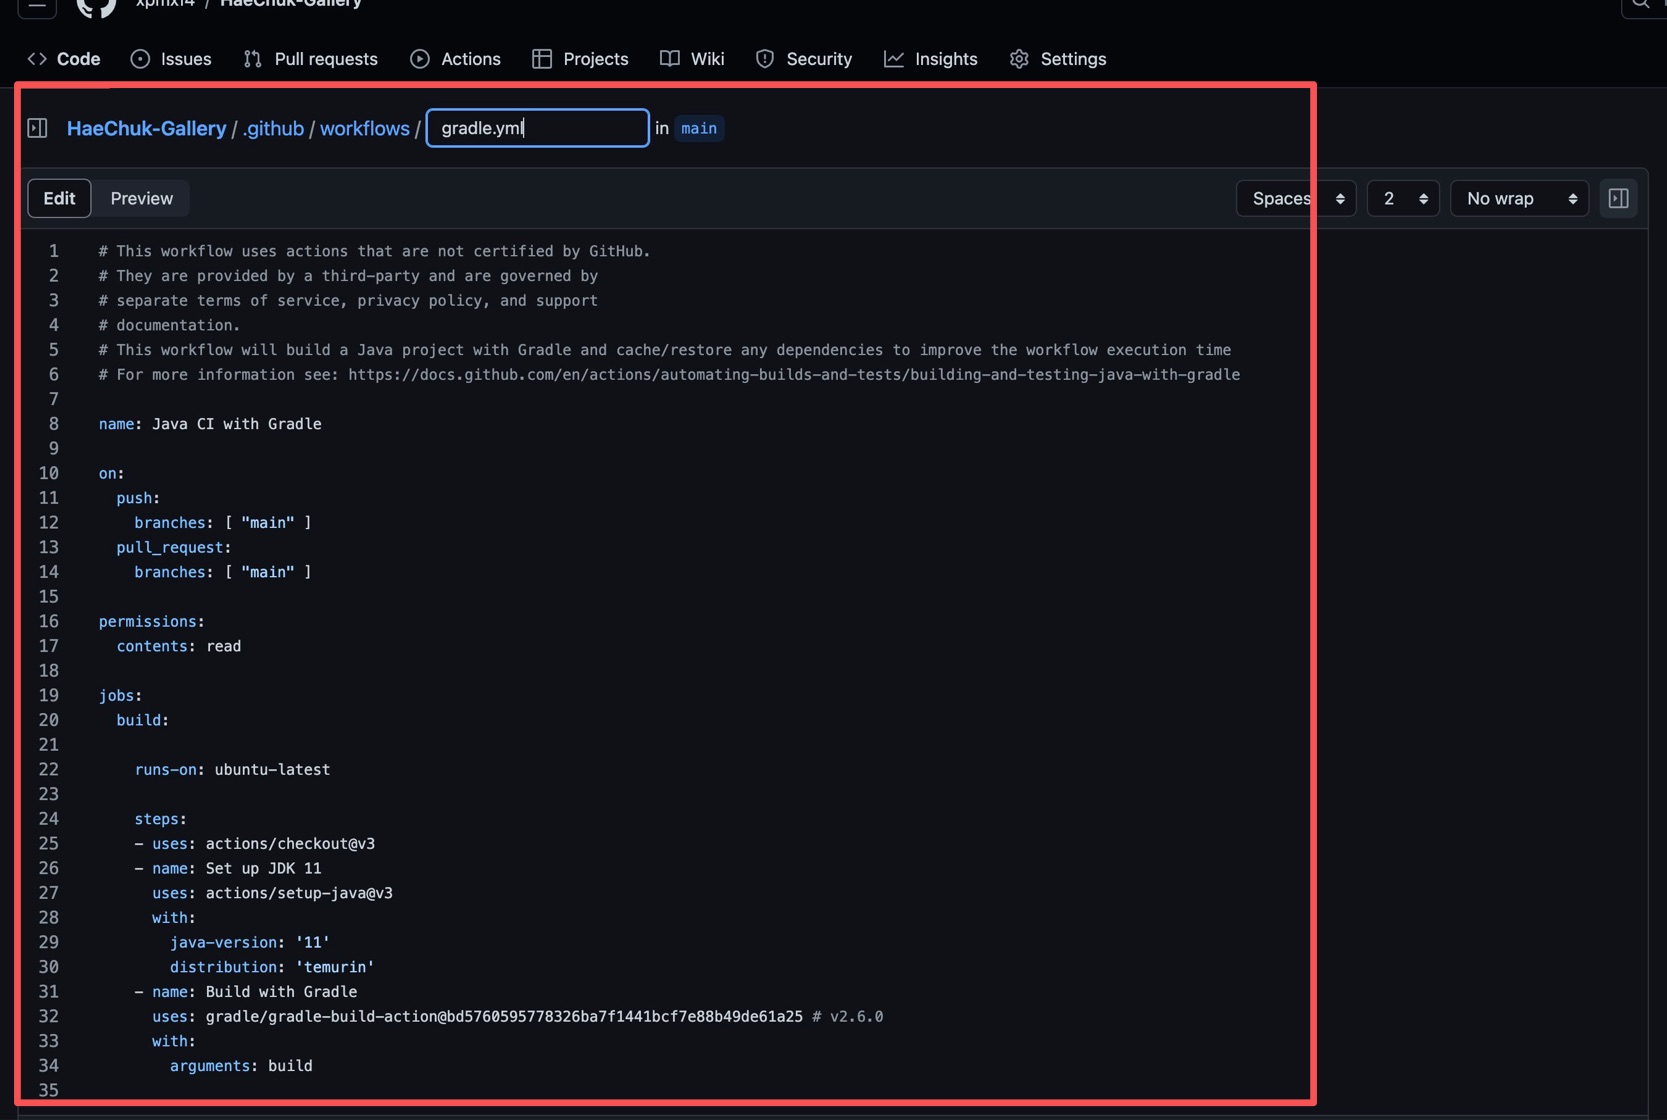Click the 'pull_request:' line
This screenshot has height=1120, width=1667.
174,547
